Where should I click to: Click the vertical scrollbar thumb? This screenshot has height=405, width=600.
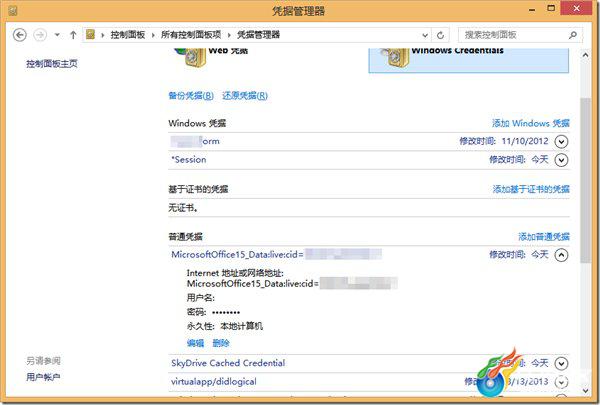pyautogui.click(x=585, y=181)
